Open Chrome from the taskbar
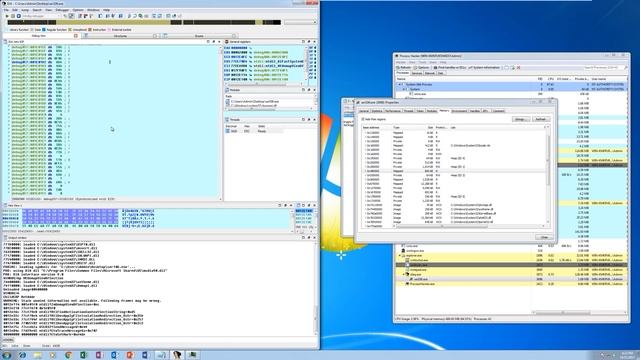640x360 pixels. pos(68,355)
